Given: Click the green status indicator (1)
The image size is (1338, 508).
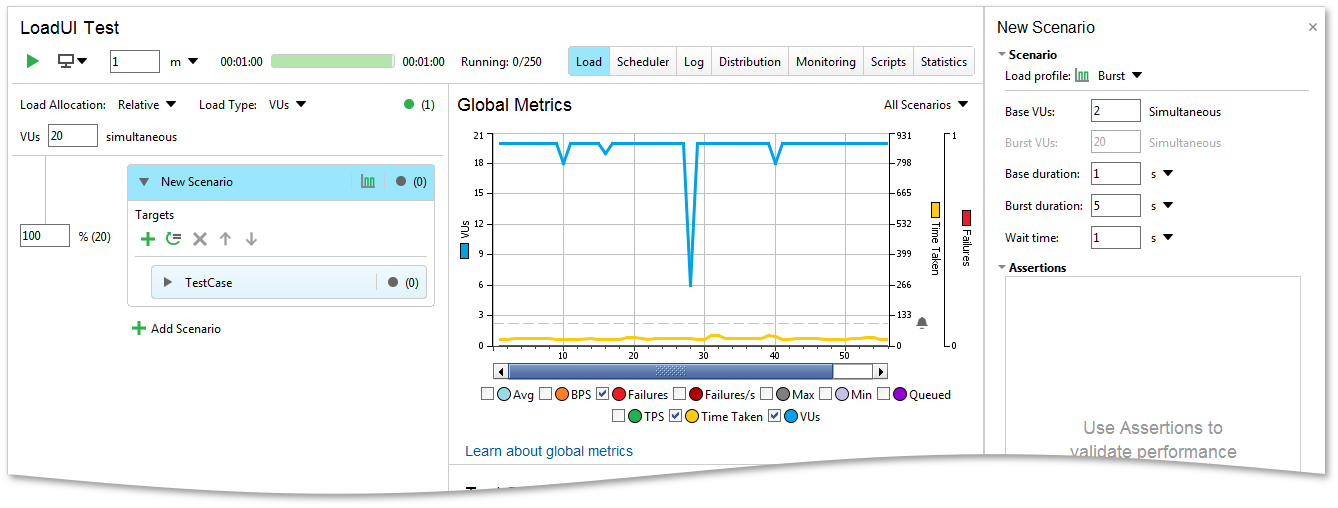Looking at the screenshot, I should tap(409, 104).
